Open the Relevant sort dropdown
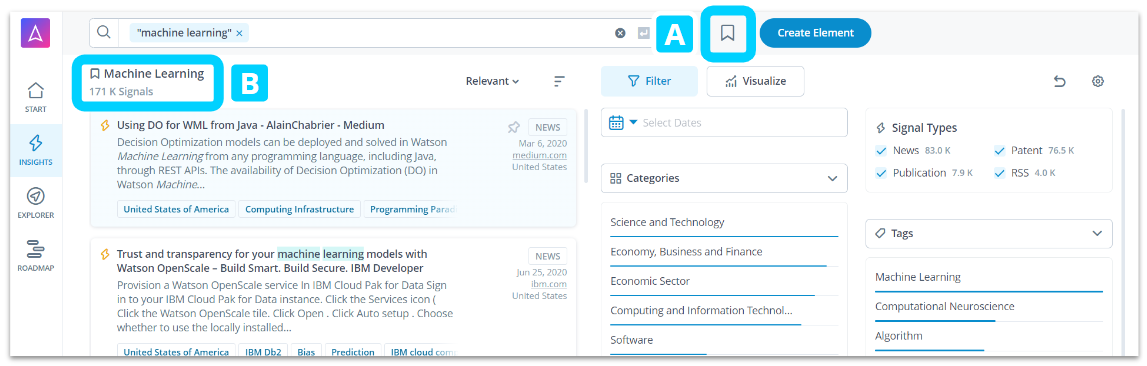Image resolution: width=1147 pixels, height=366 pixels. click(x=492, y=81)
